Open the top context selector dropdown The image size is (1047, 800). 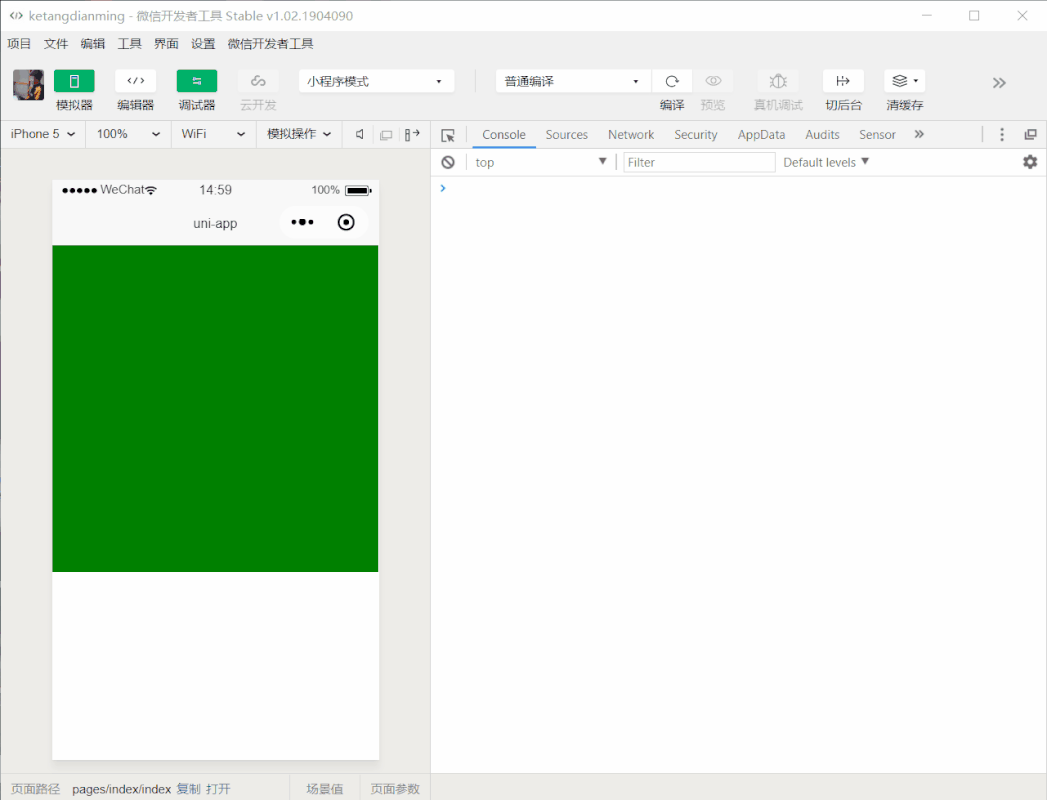540,162
